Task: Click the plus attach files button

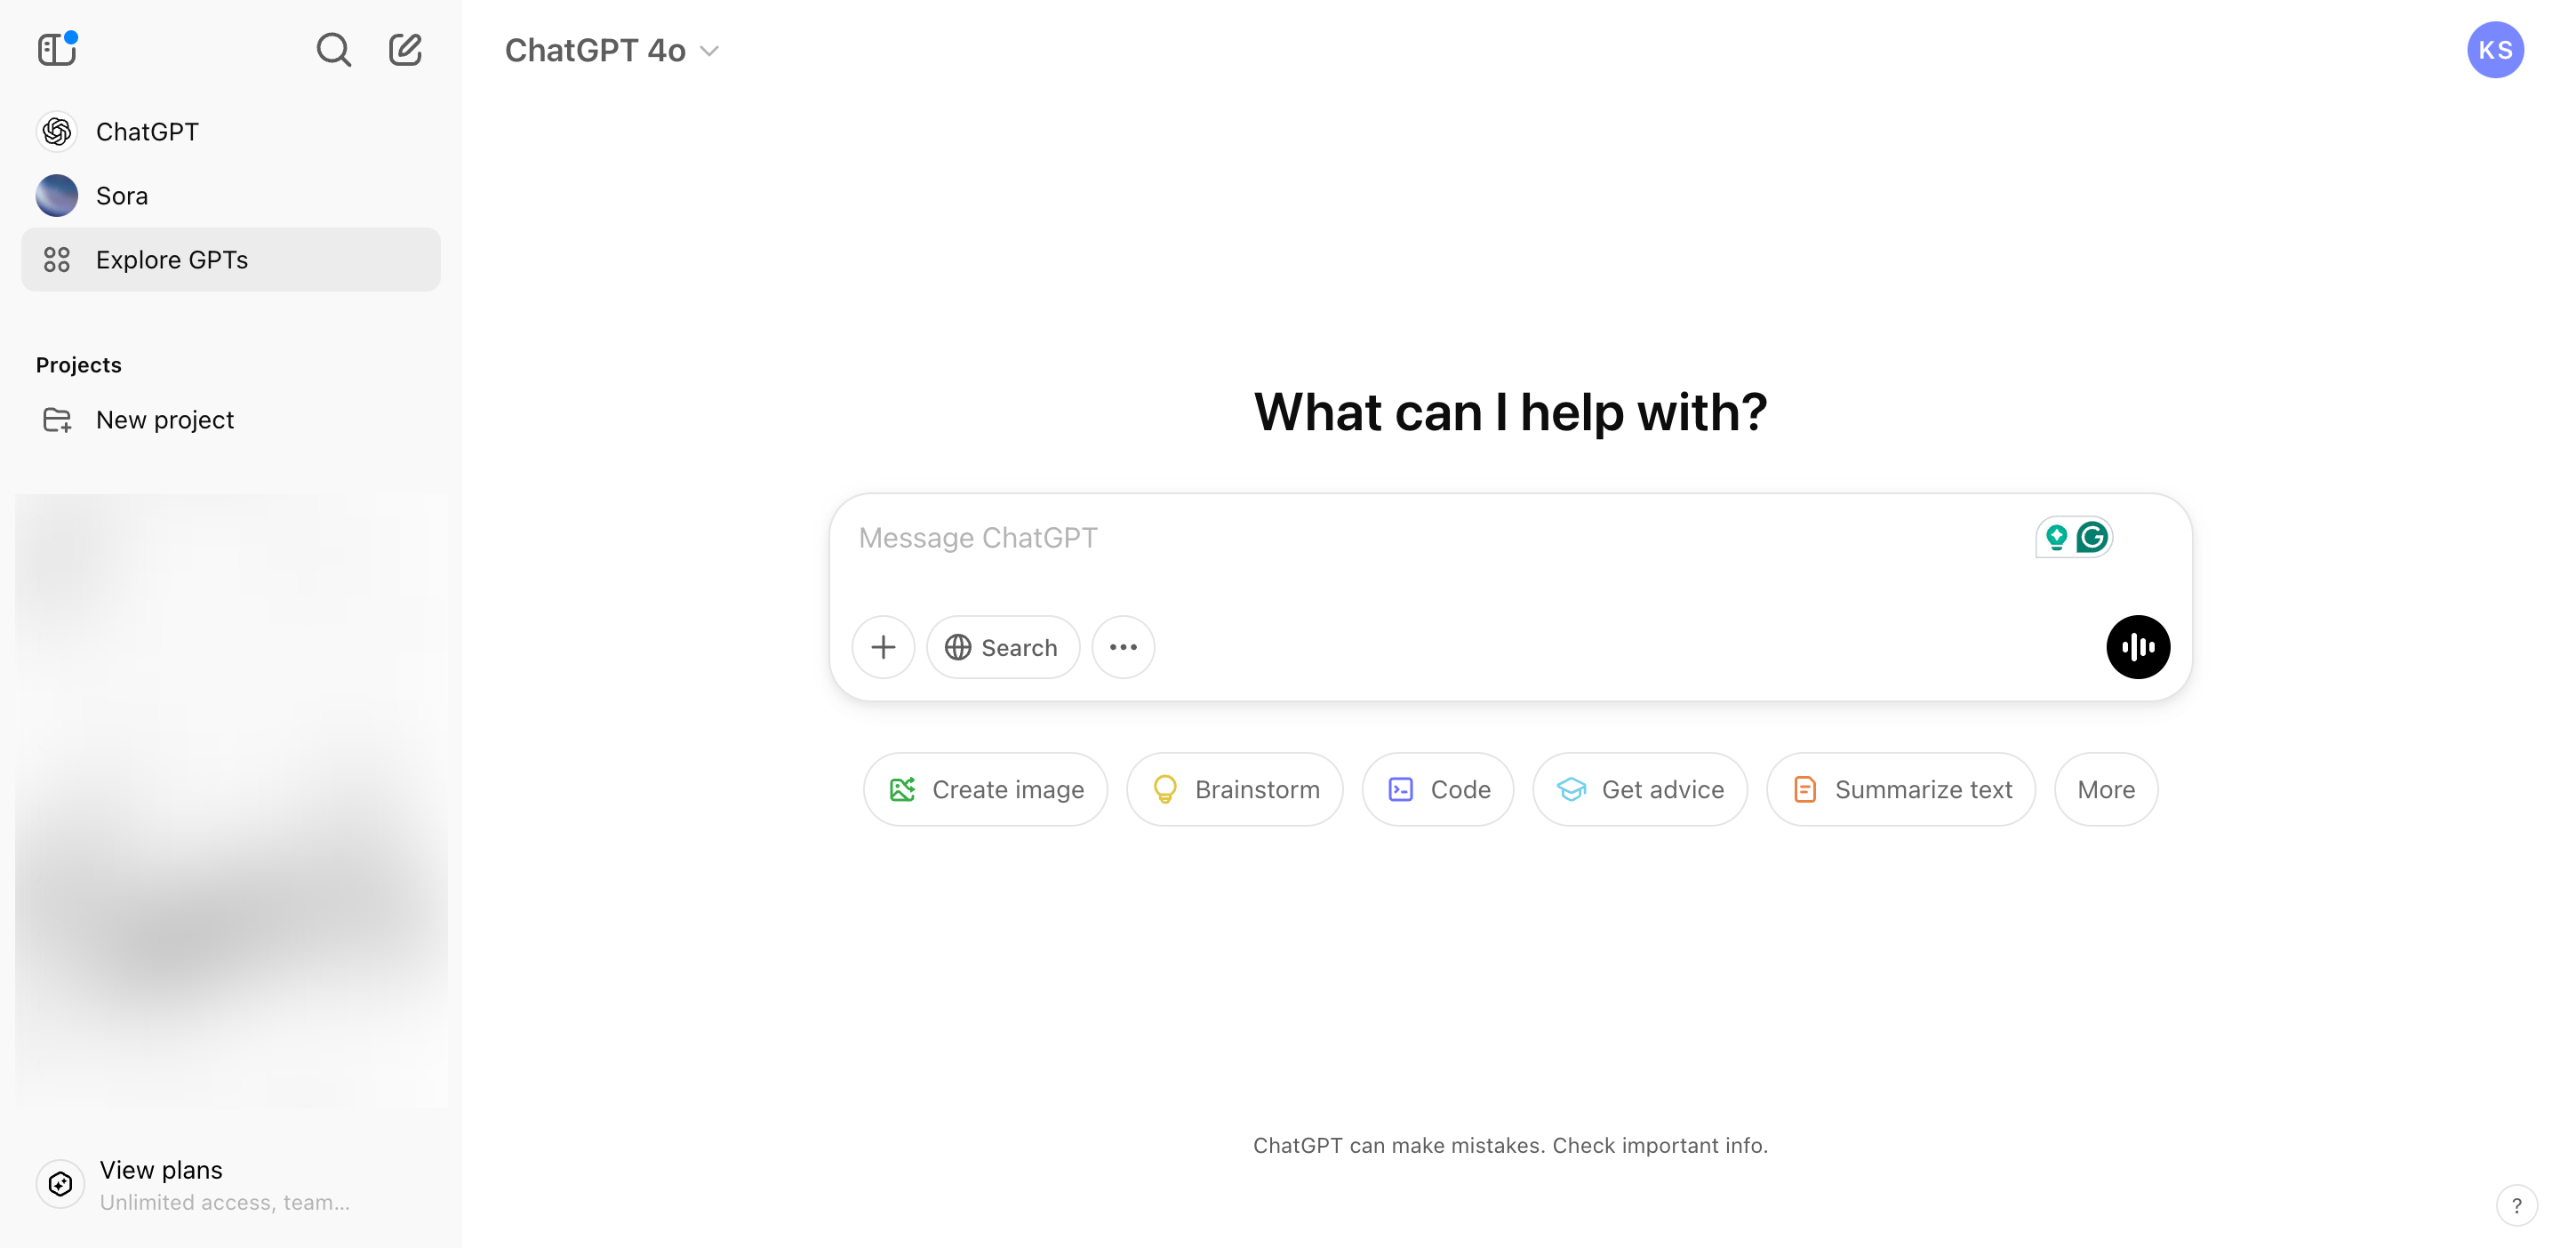Action: tap(883, 647)
